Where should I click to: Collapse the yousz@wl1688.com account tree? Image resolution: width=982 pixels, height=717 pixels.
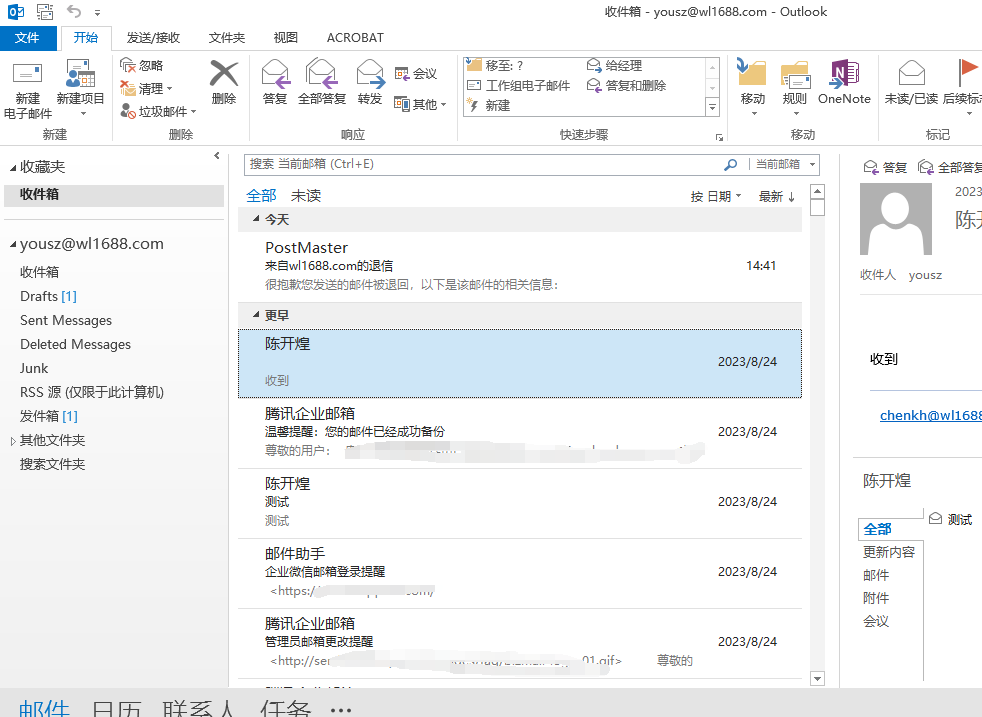[x=13, y=245]
